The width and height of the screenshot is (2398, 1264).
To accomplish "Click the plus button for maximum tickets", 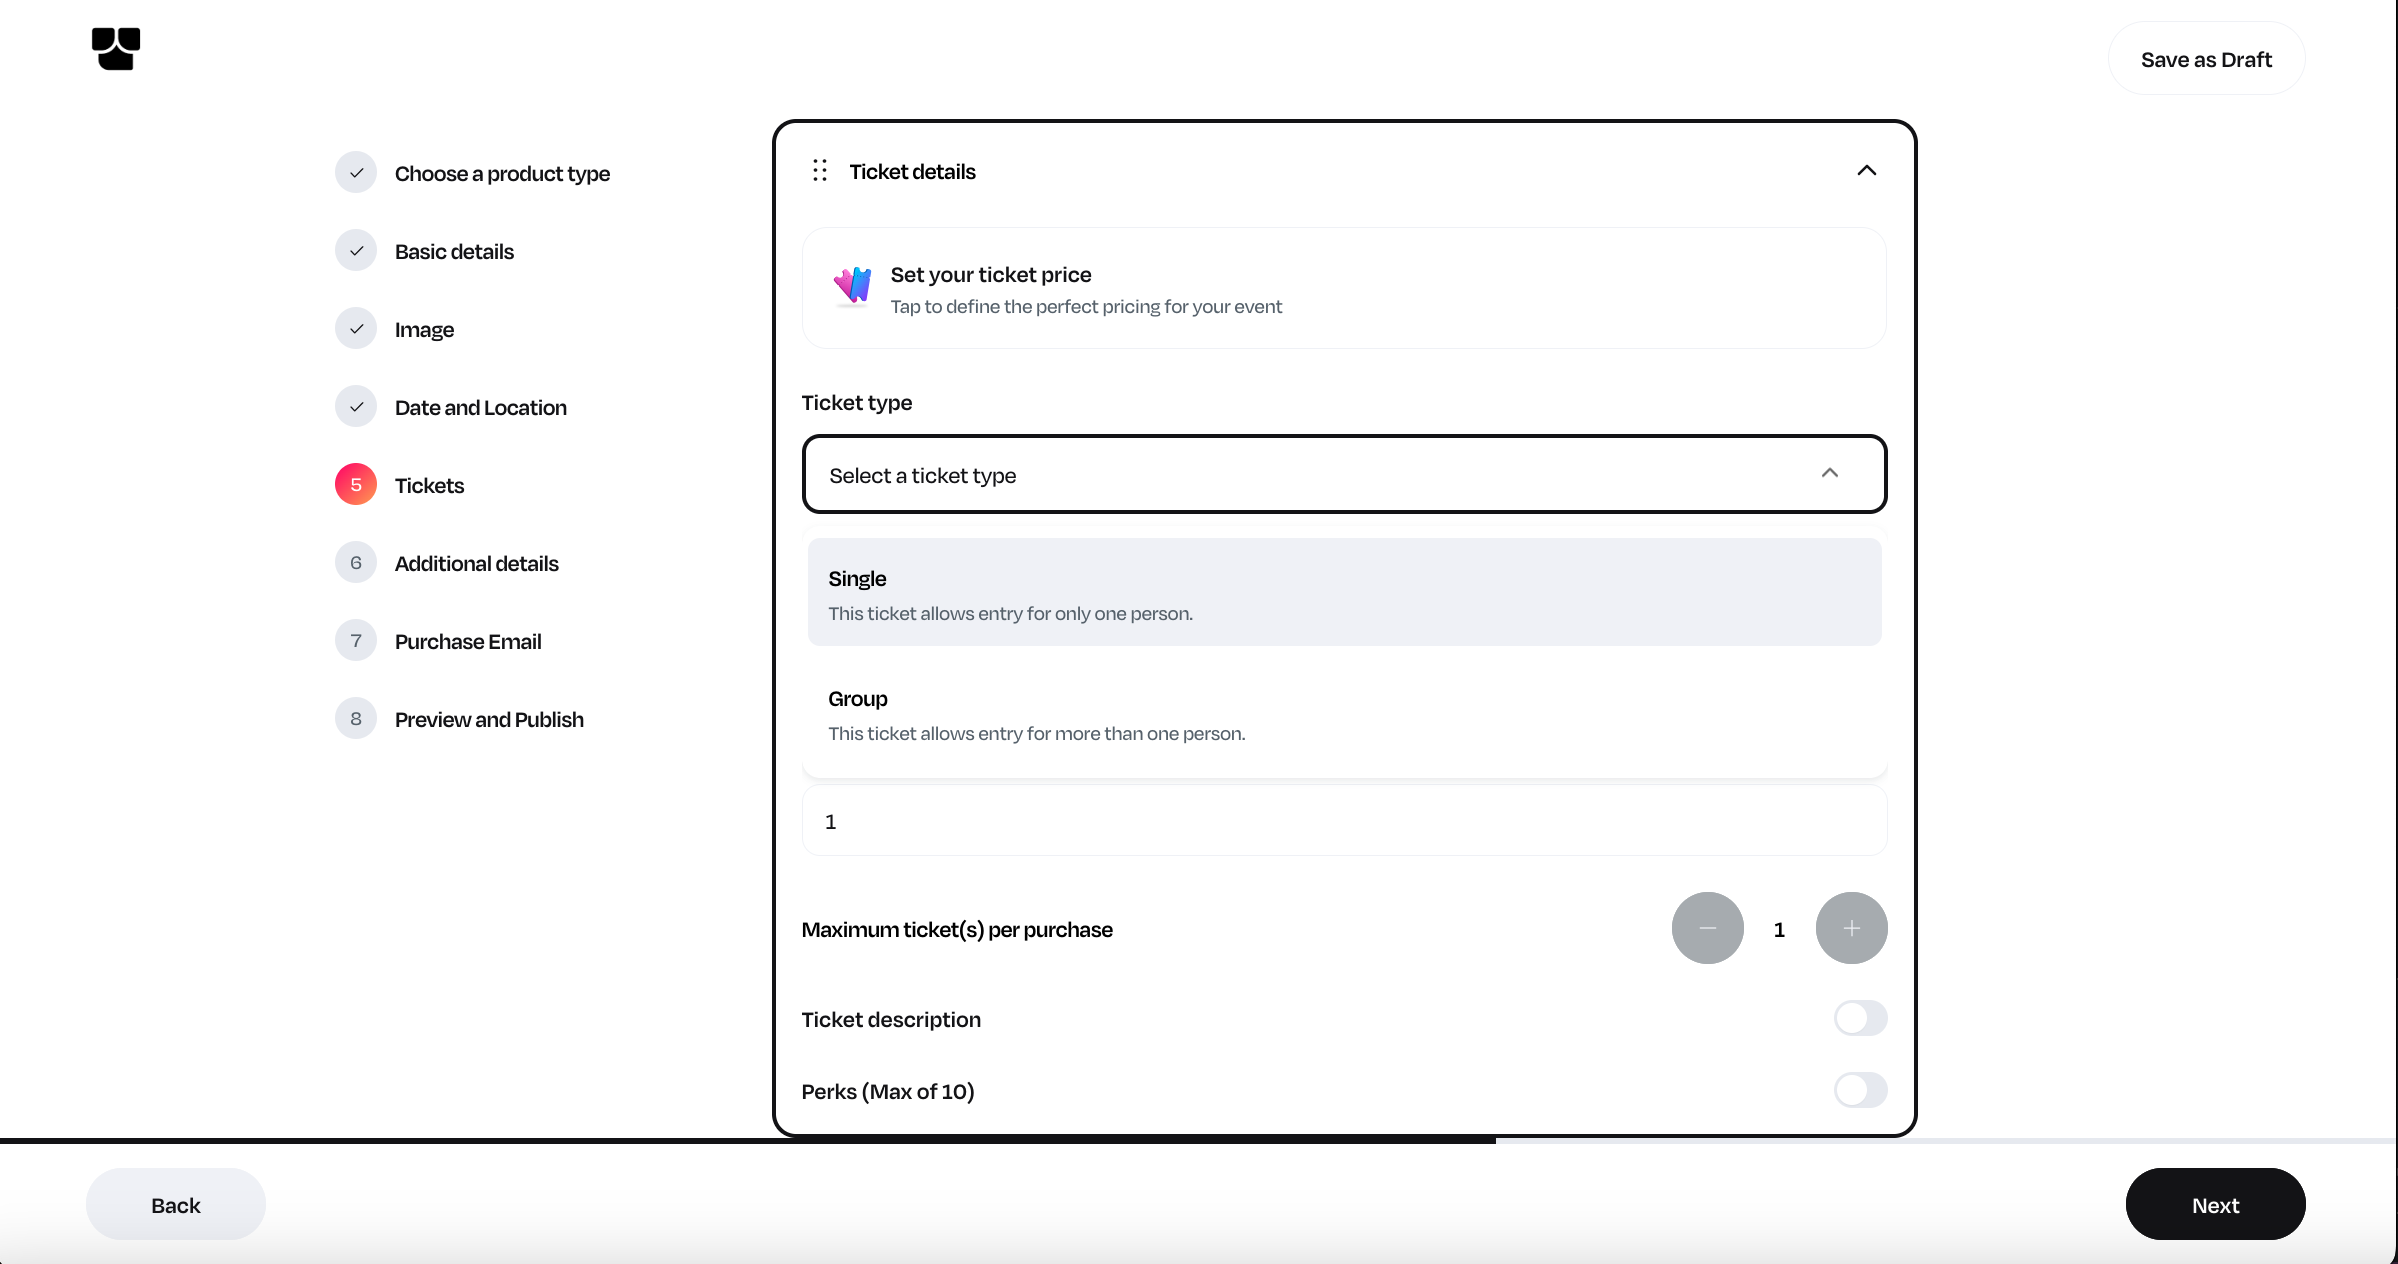I will (x=1851, y=928).
